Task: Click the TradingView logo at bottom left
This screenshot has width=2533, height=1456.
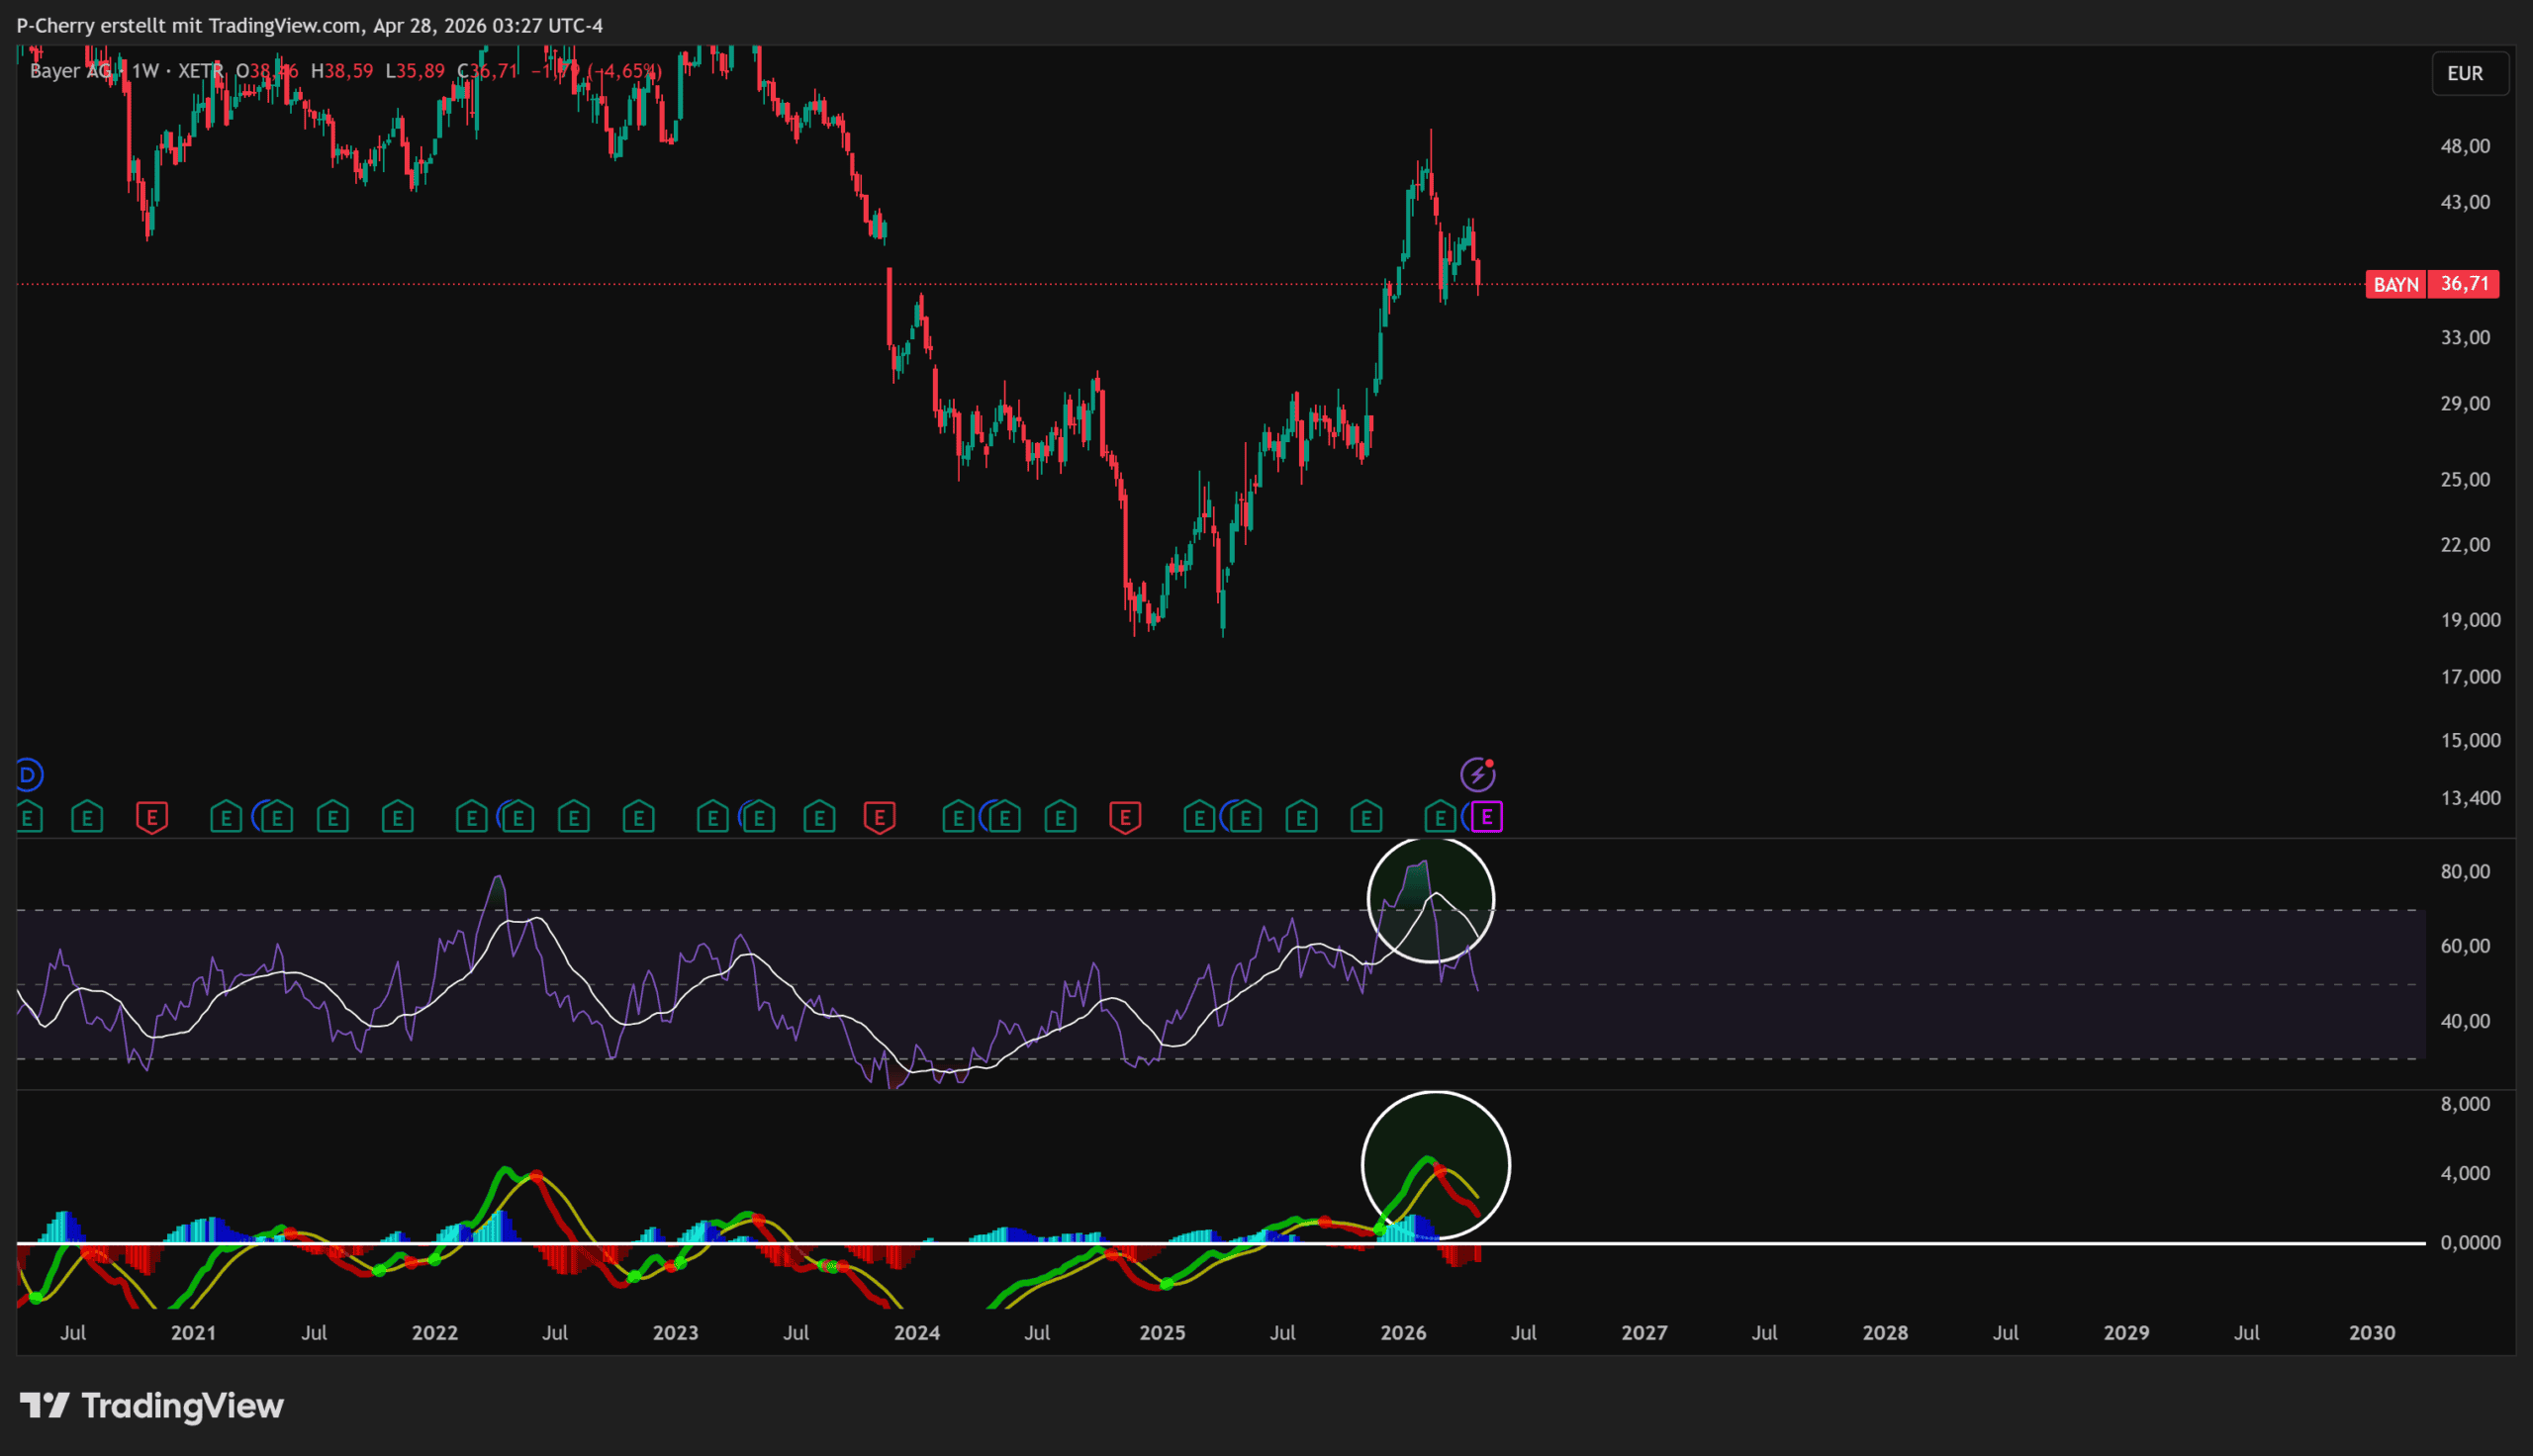Action: pos(152,1406)
